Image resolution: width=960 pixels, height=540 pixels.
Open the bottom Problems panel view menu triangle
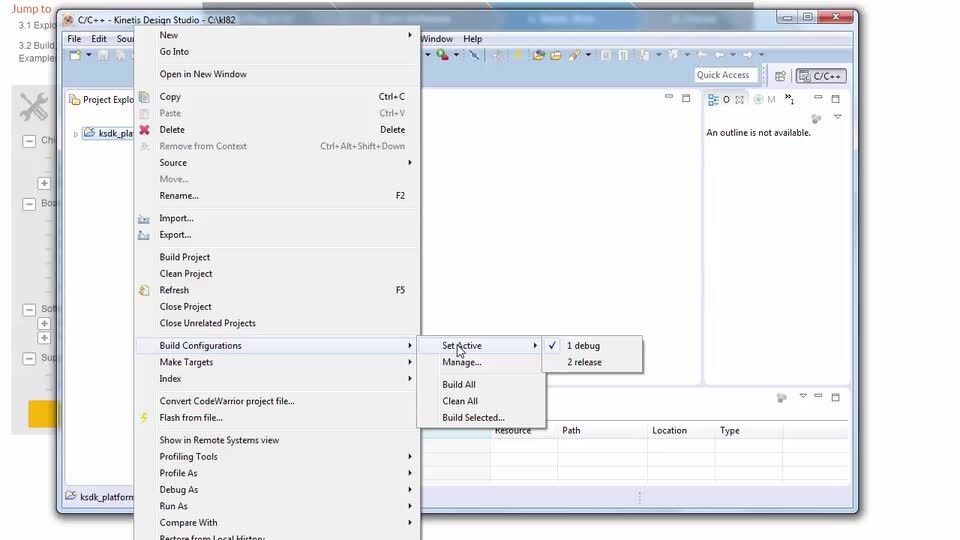tap(803, 396)
